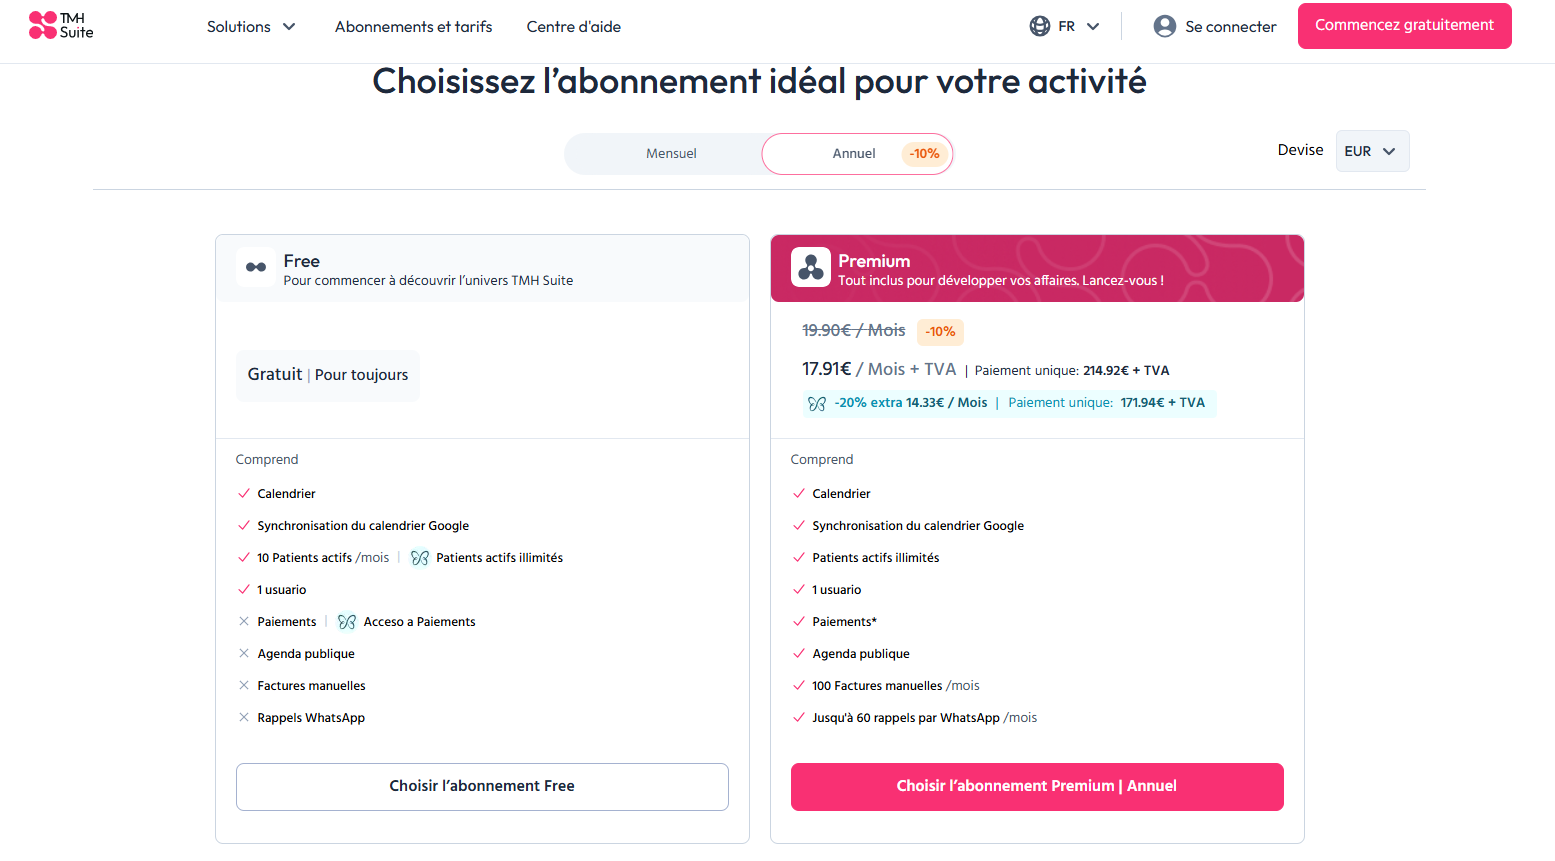1555x861 pixels.
Task: Click butterfly icon beside Acceso a Paiements
Action: 347,622
